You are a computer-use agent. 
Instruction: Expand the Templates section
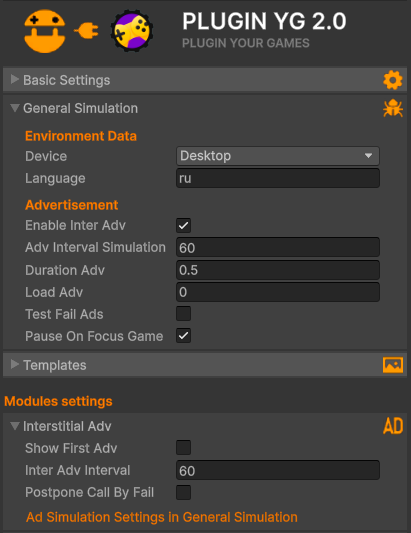(x=15, y=364)
